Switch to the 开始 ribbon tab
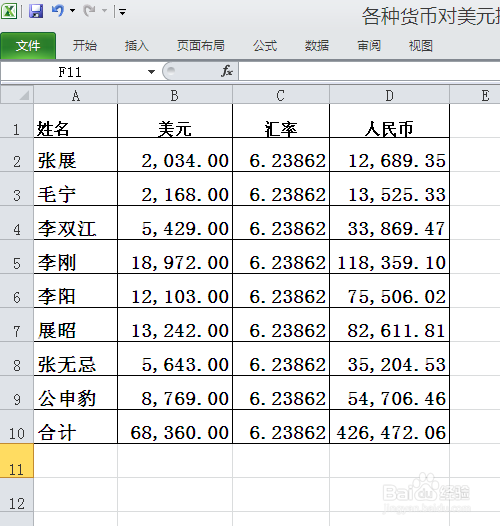 click(x=85, y=46)
